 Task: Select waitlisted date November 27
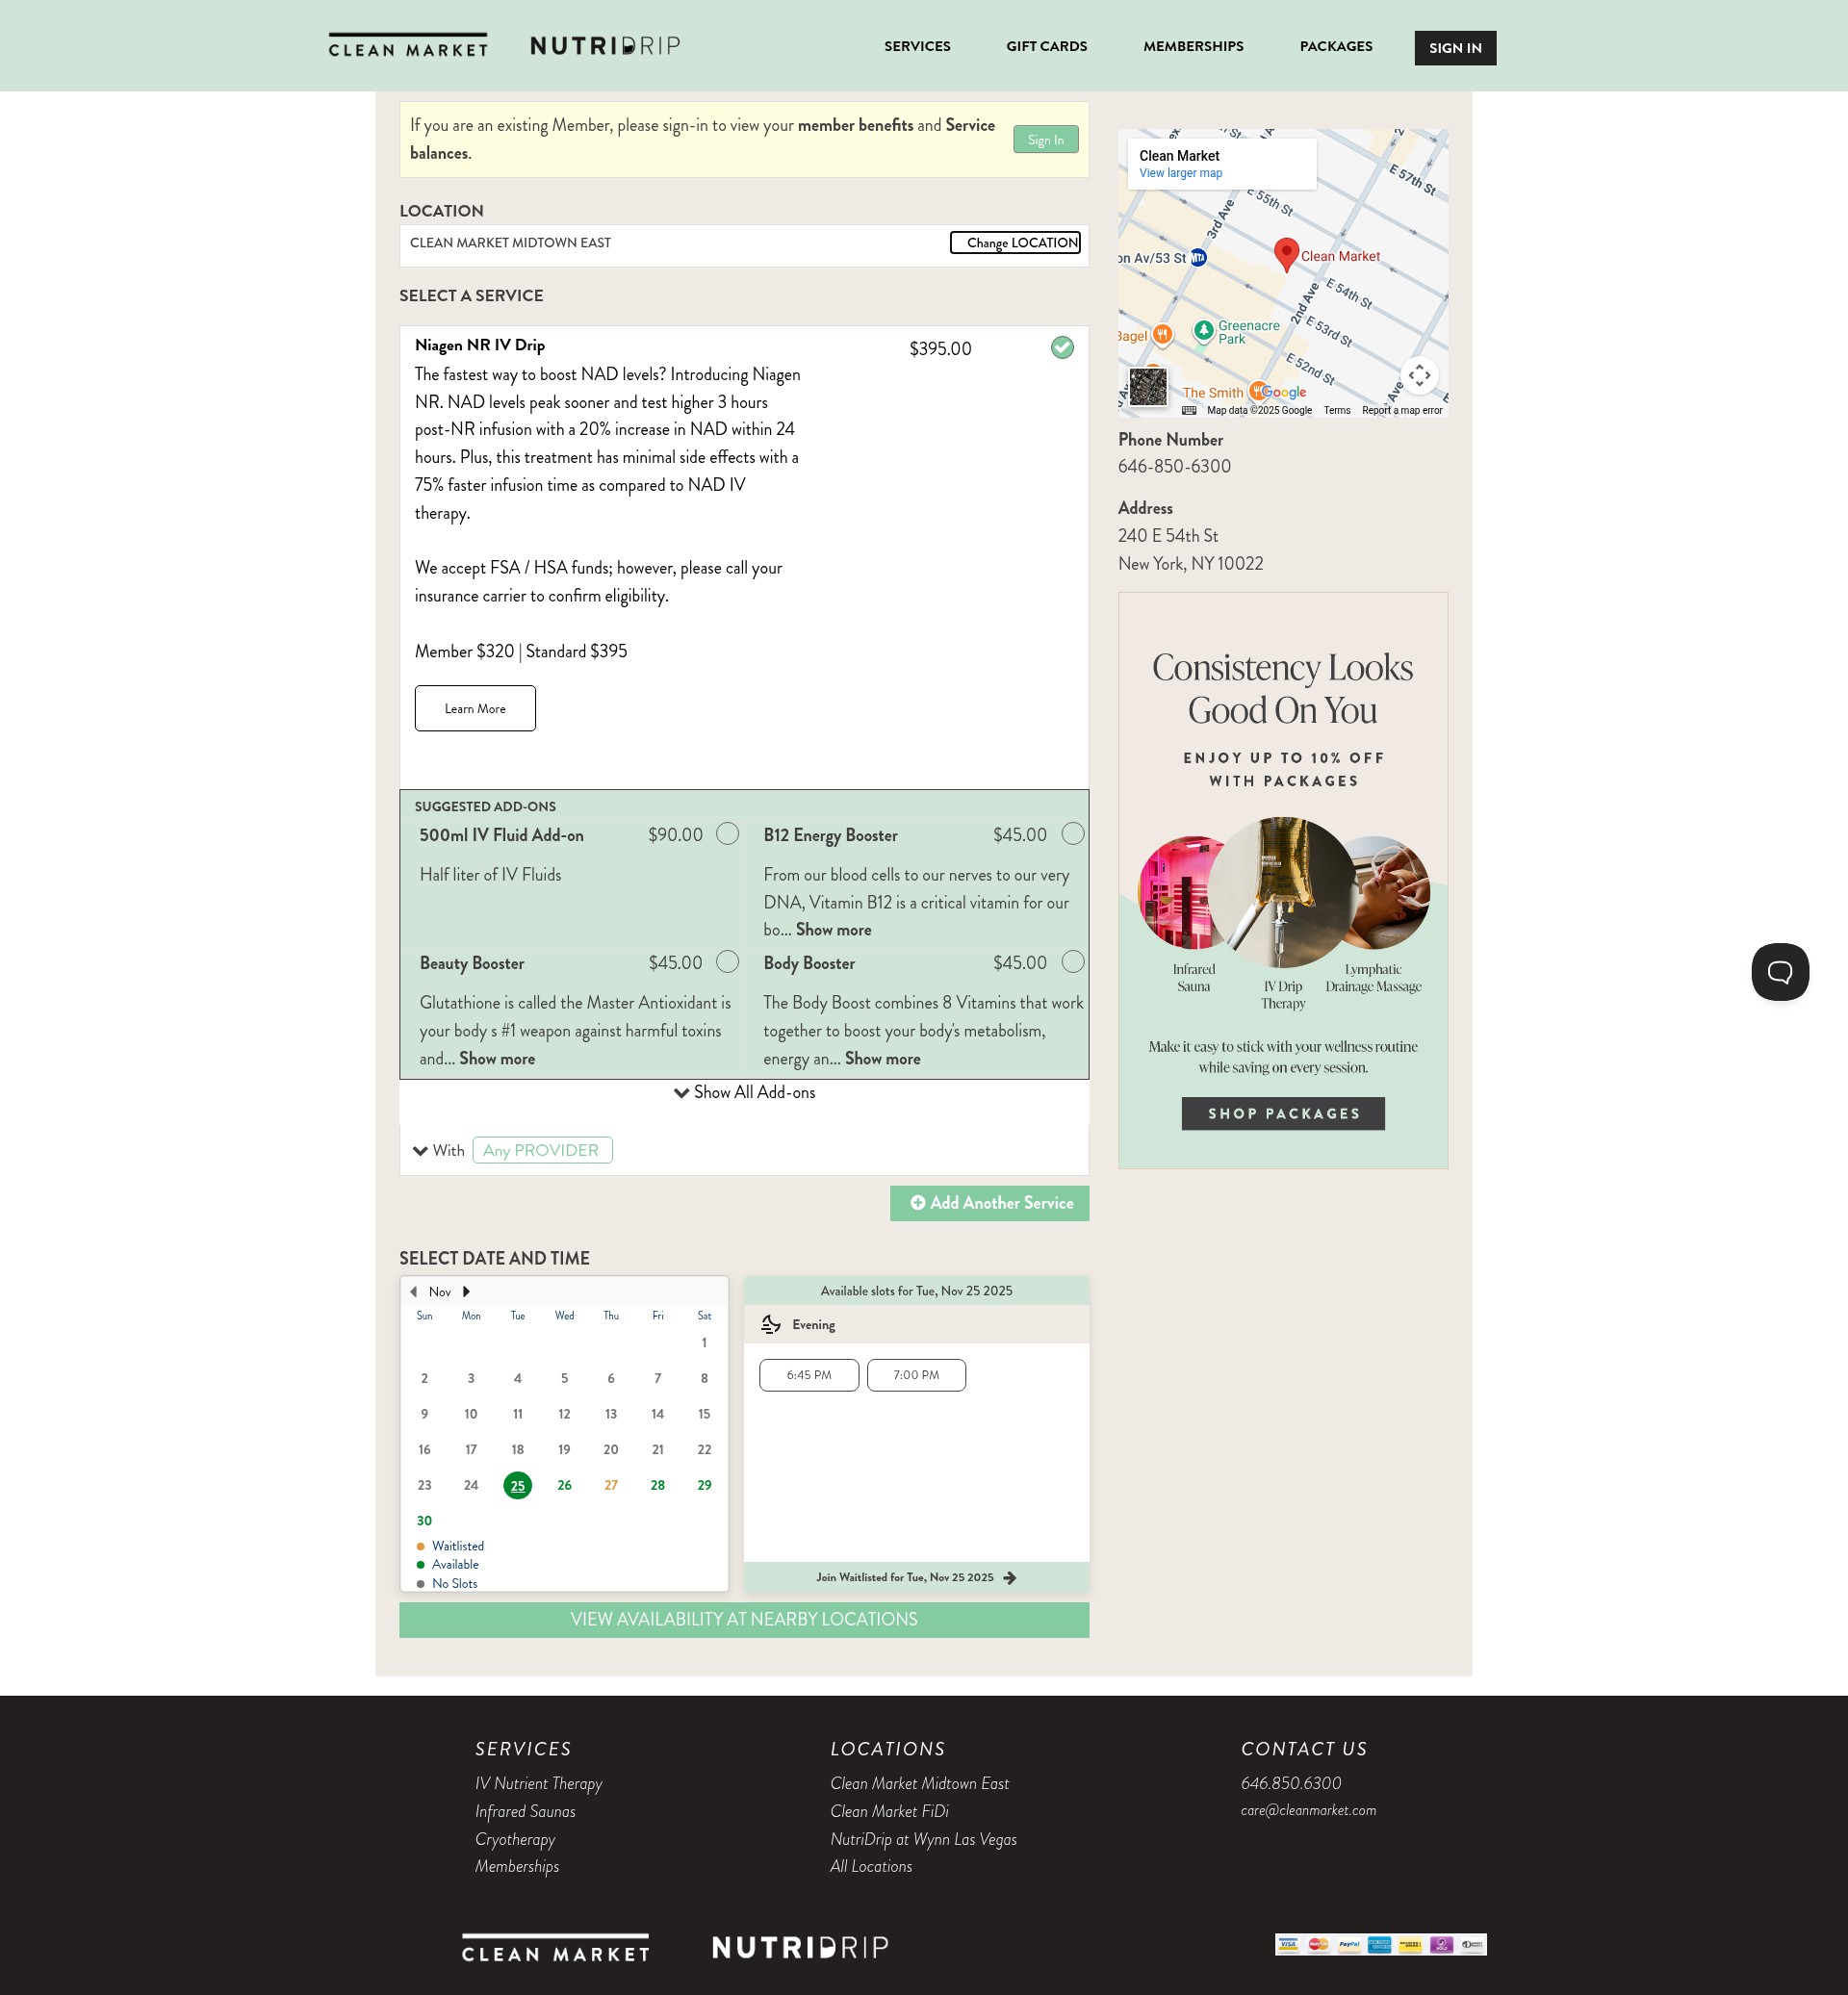[611, 1486]
